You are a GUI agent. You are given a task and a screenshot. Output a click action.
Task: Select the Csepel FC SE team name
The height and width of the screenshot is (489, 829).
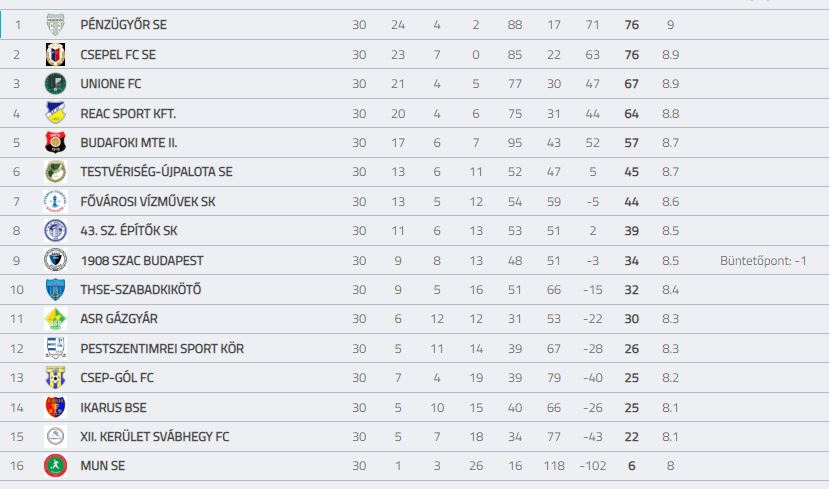pyautogui.click(x=118, y=54)
